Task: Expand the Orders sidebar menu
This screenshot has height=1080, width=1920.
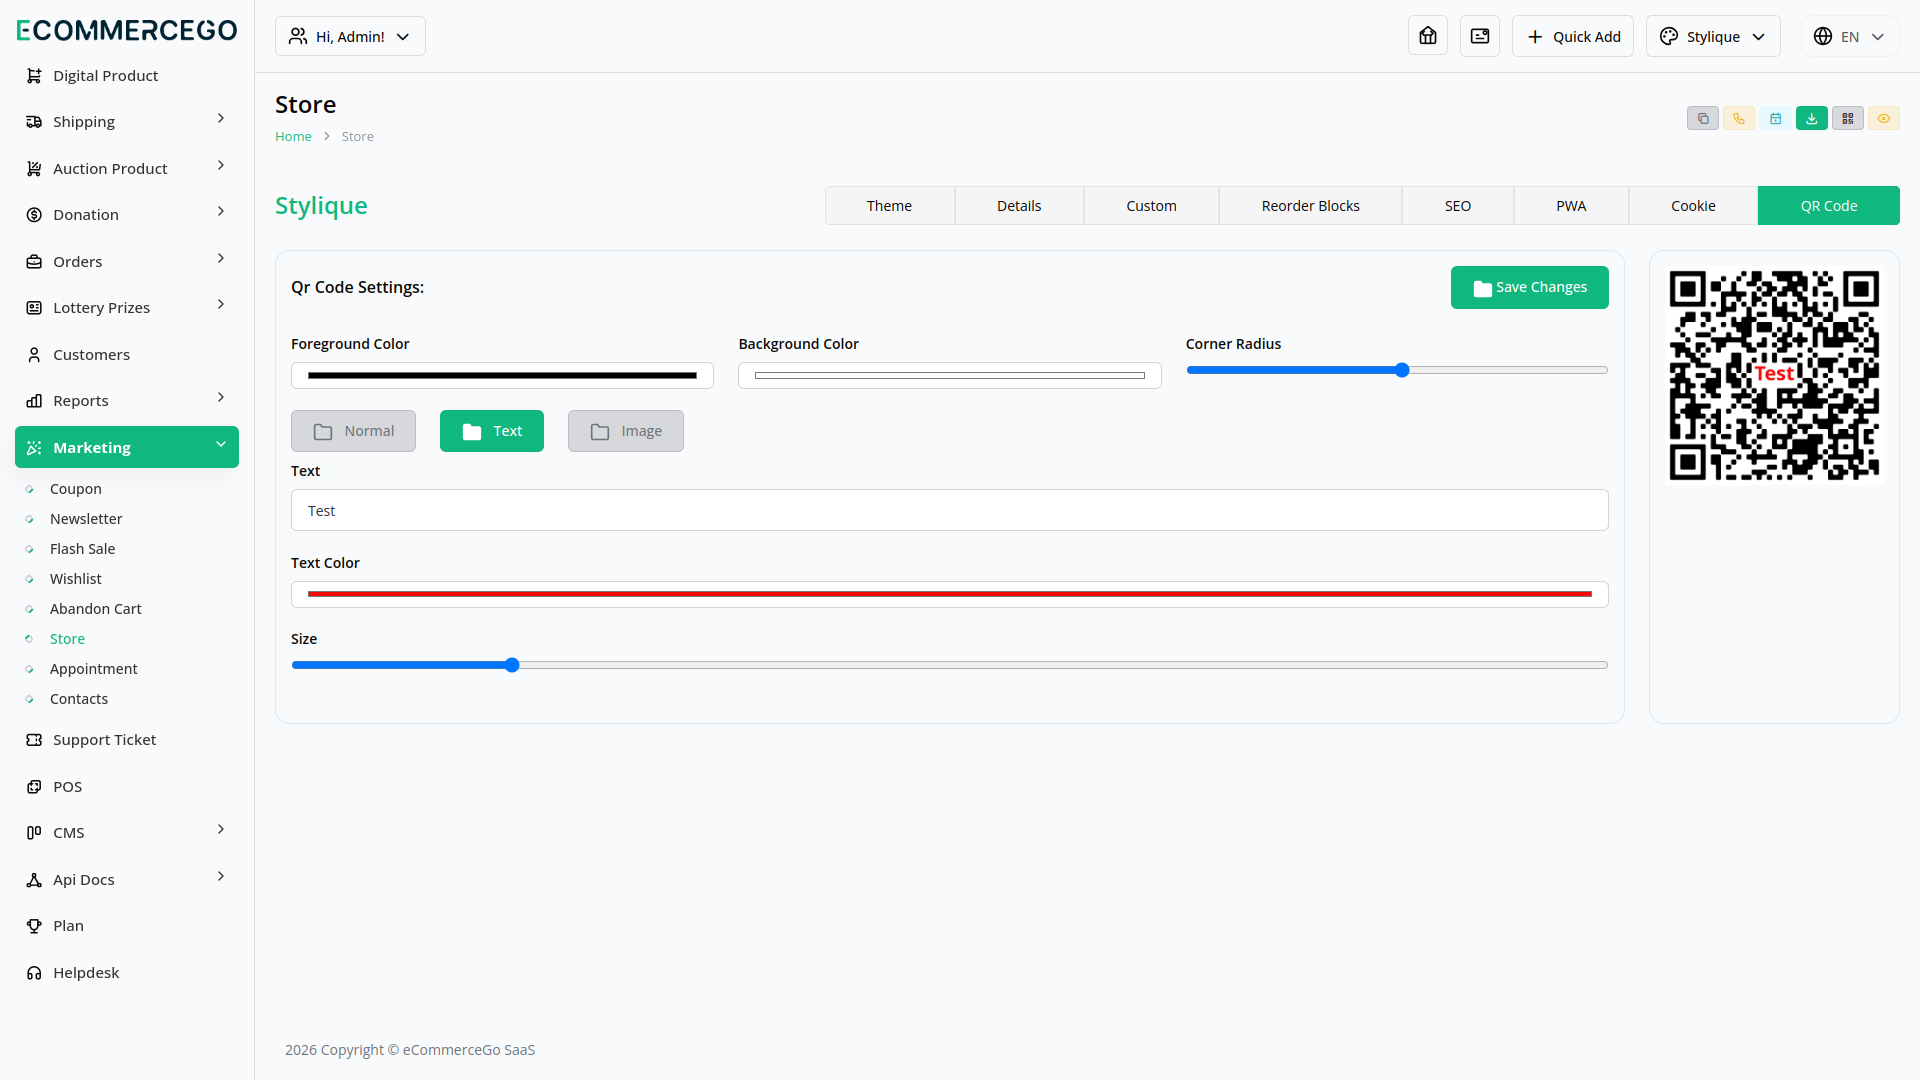Action: (127, 262)
